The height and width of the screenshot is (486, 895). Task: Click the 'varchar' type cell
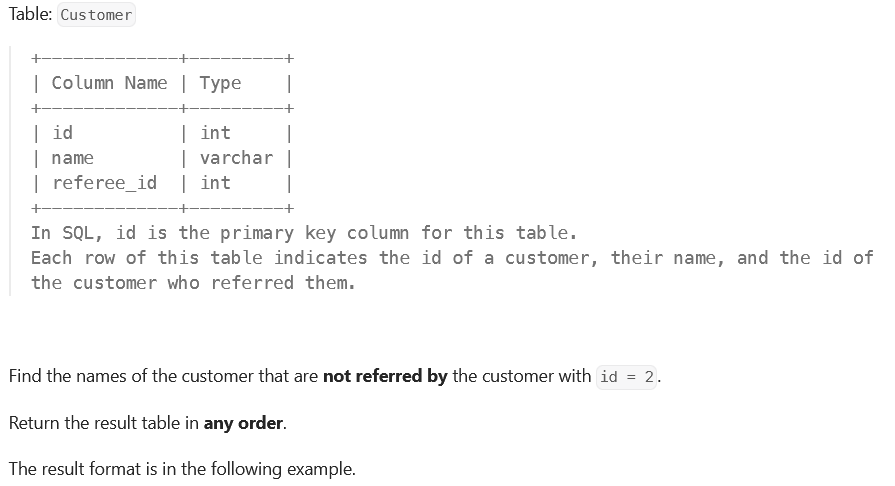pyautogui.click(x=236, y=158)
